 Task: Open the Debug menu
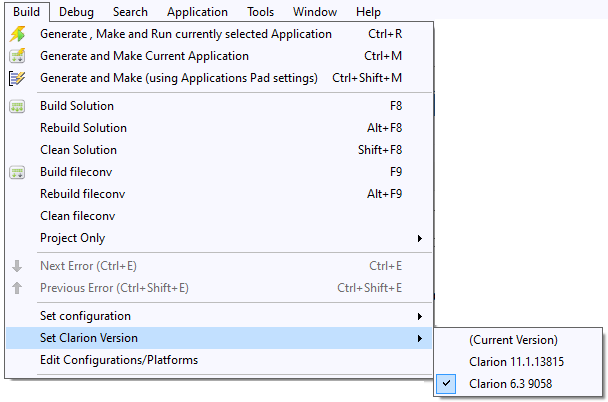click(76, 12)
